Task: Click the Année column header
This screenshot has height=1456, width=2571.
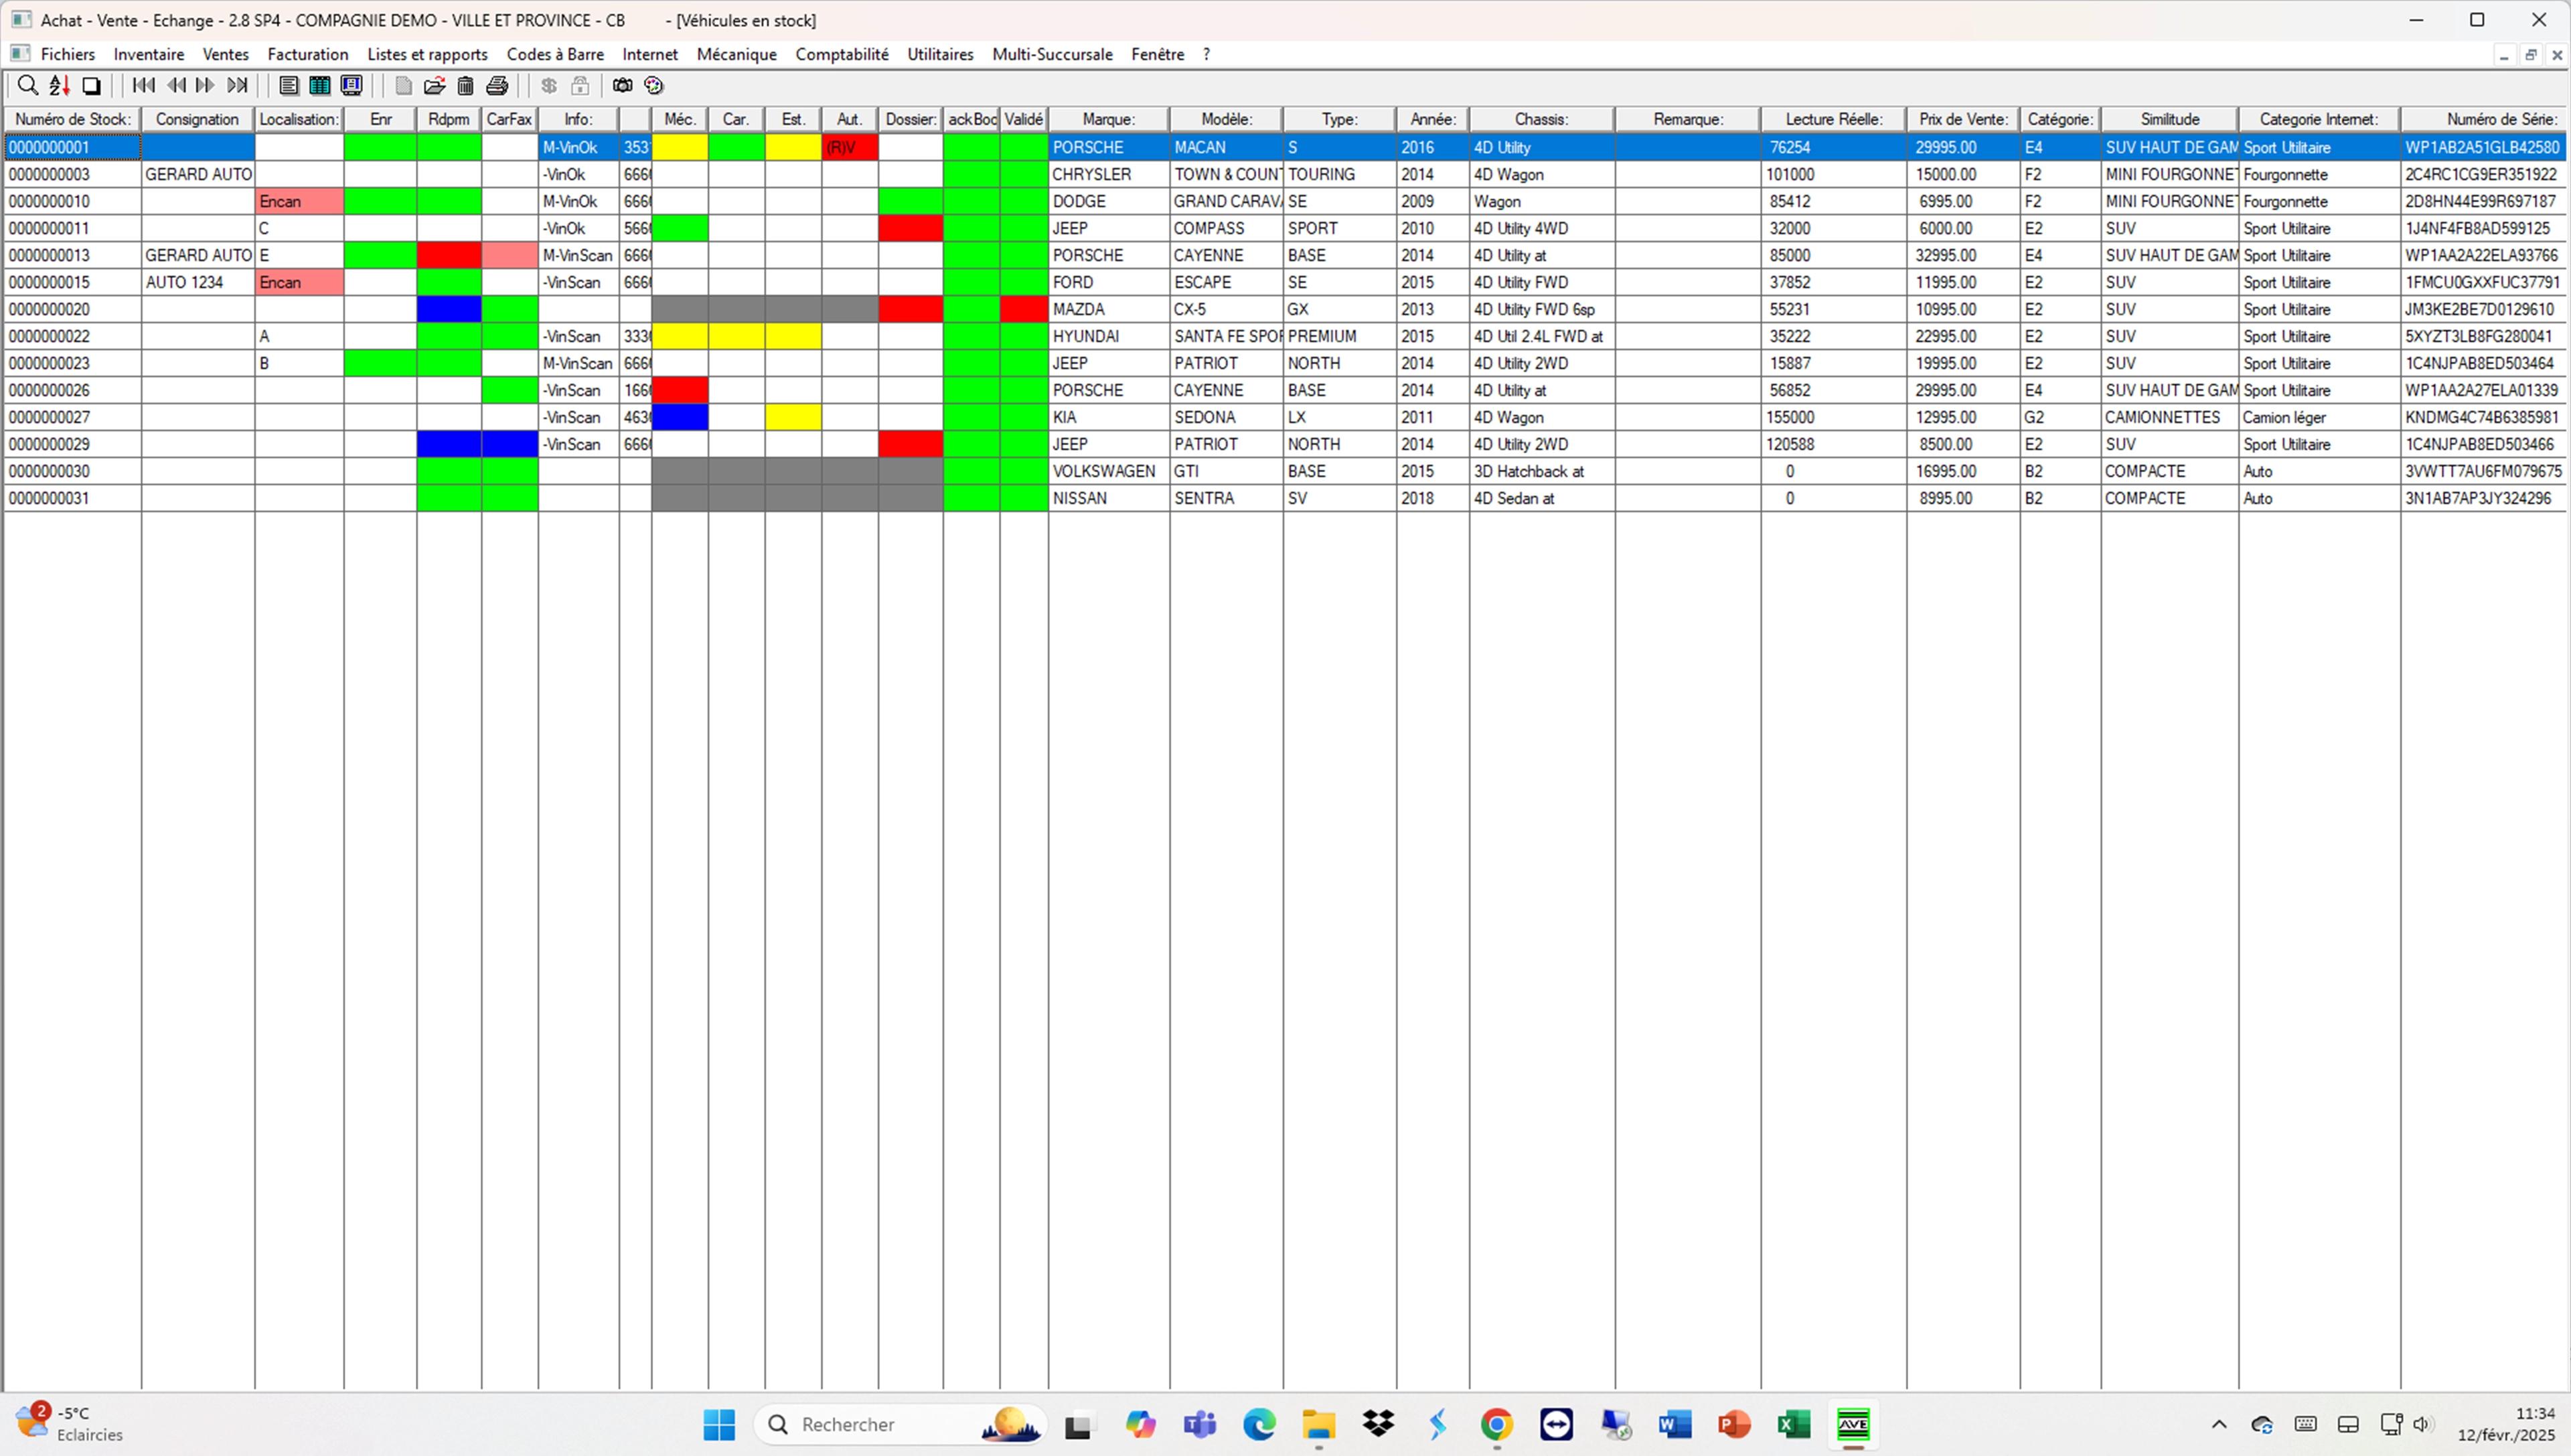Action: click(x=1432, y=119)
